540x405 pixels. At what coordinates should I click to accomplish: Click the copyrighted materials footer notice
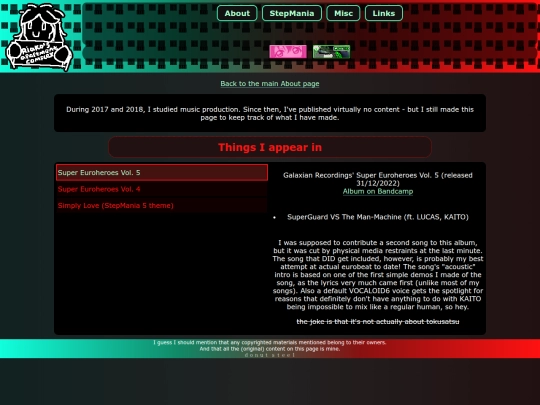(270, 342)
